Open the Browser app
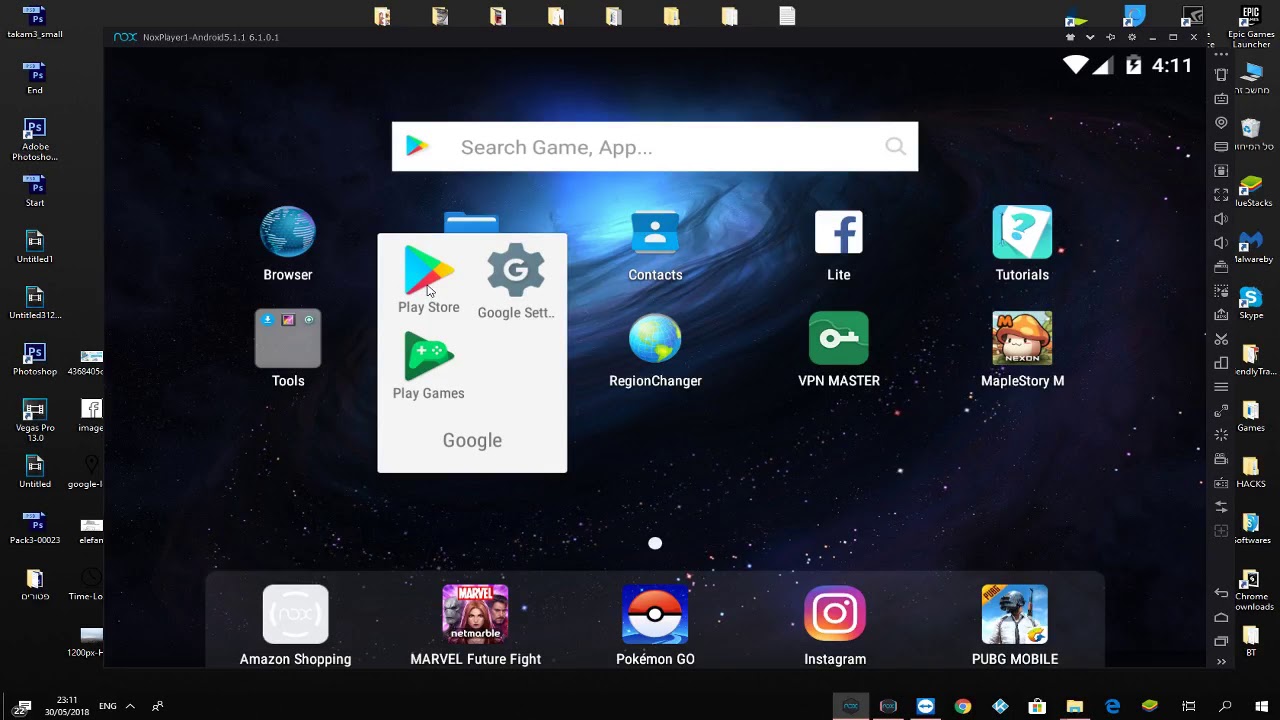 pyautogui.click(x=288, y=244)
